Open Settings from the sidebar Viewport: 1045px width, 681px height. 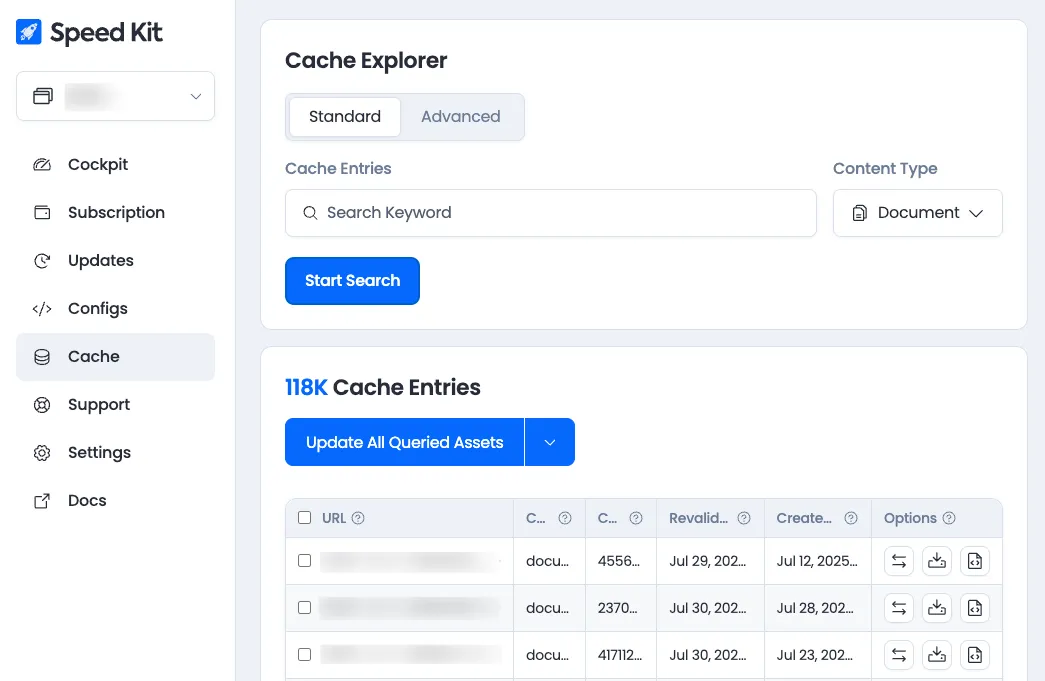(115, 452)
